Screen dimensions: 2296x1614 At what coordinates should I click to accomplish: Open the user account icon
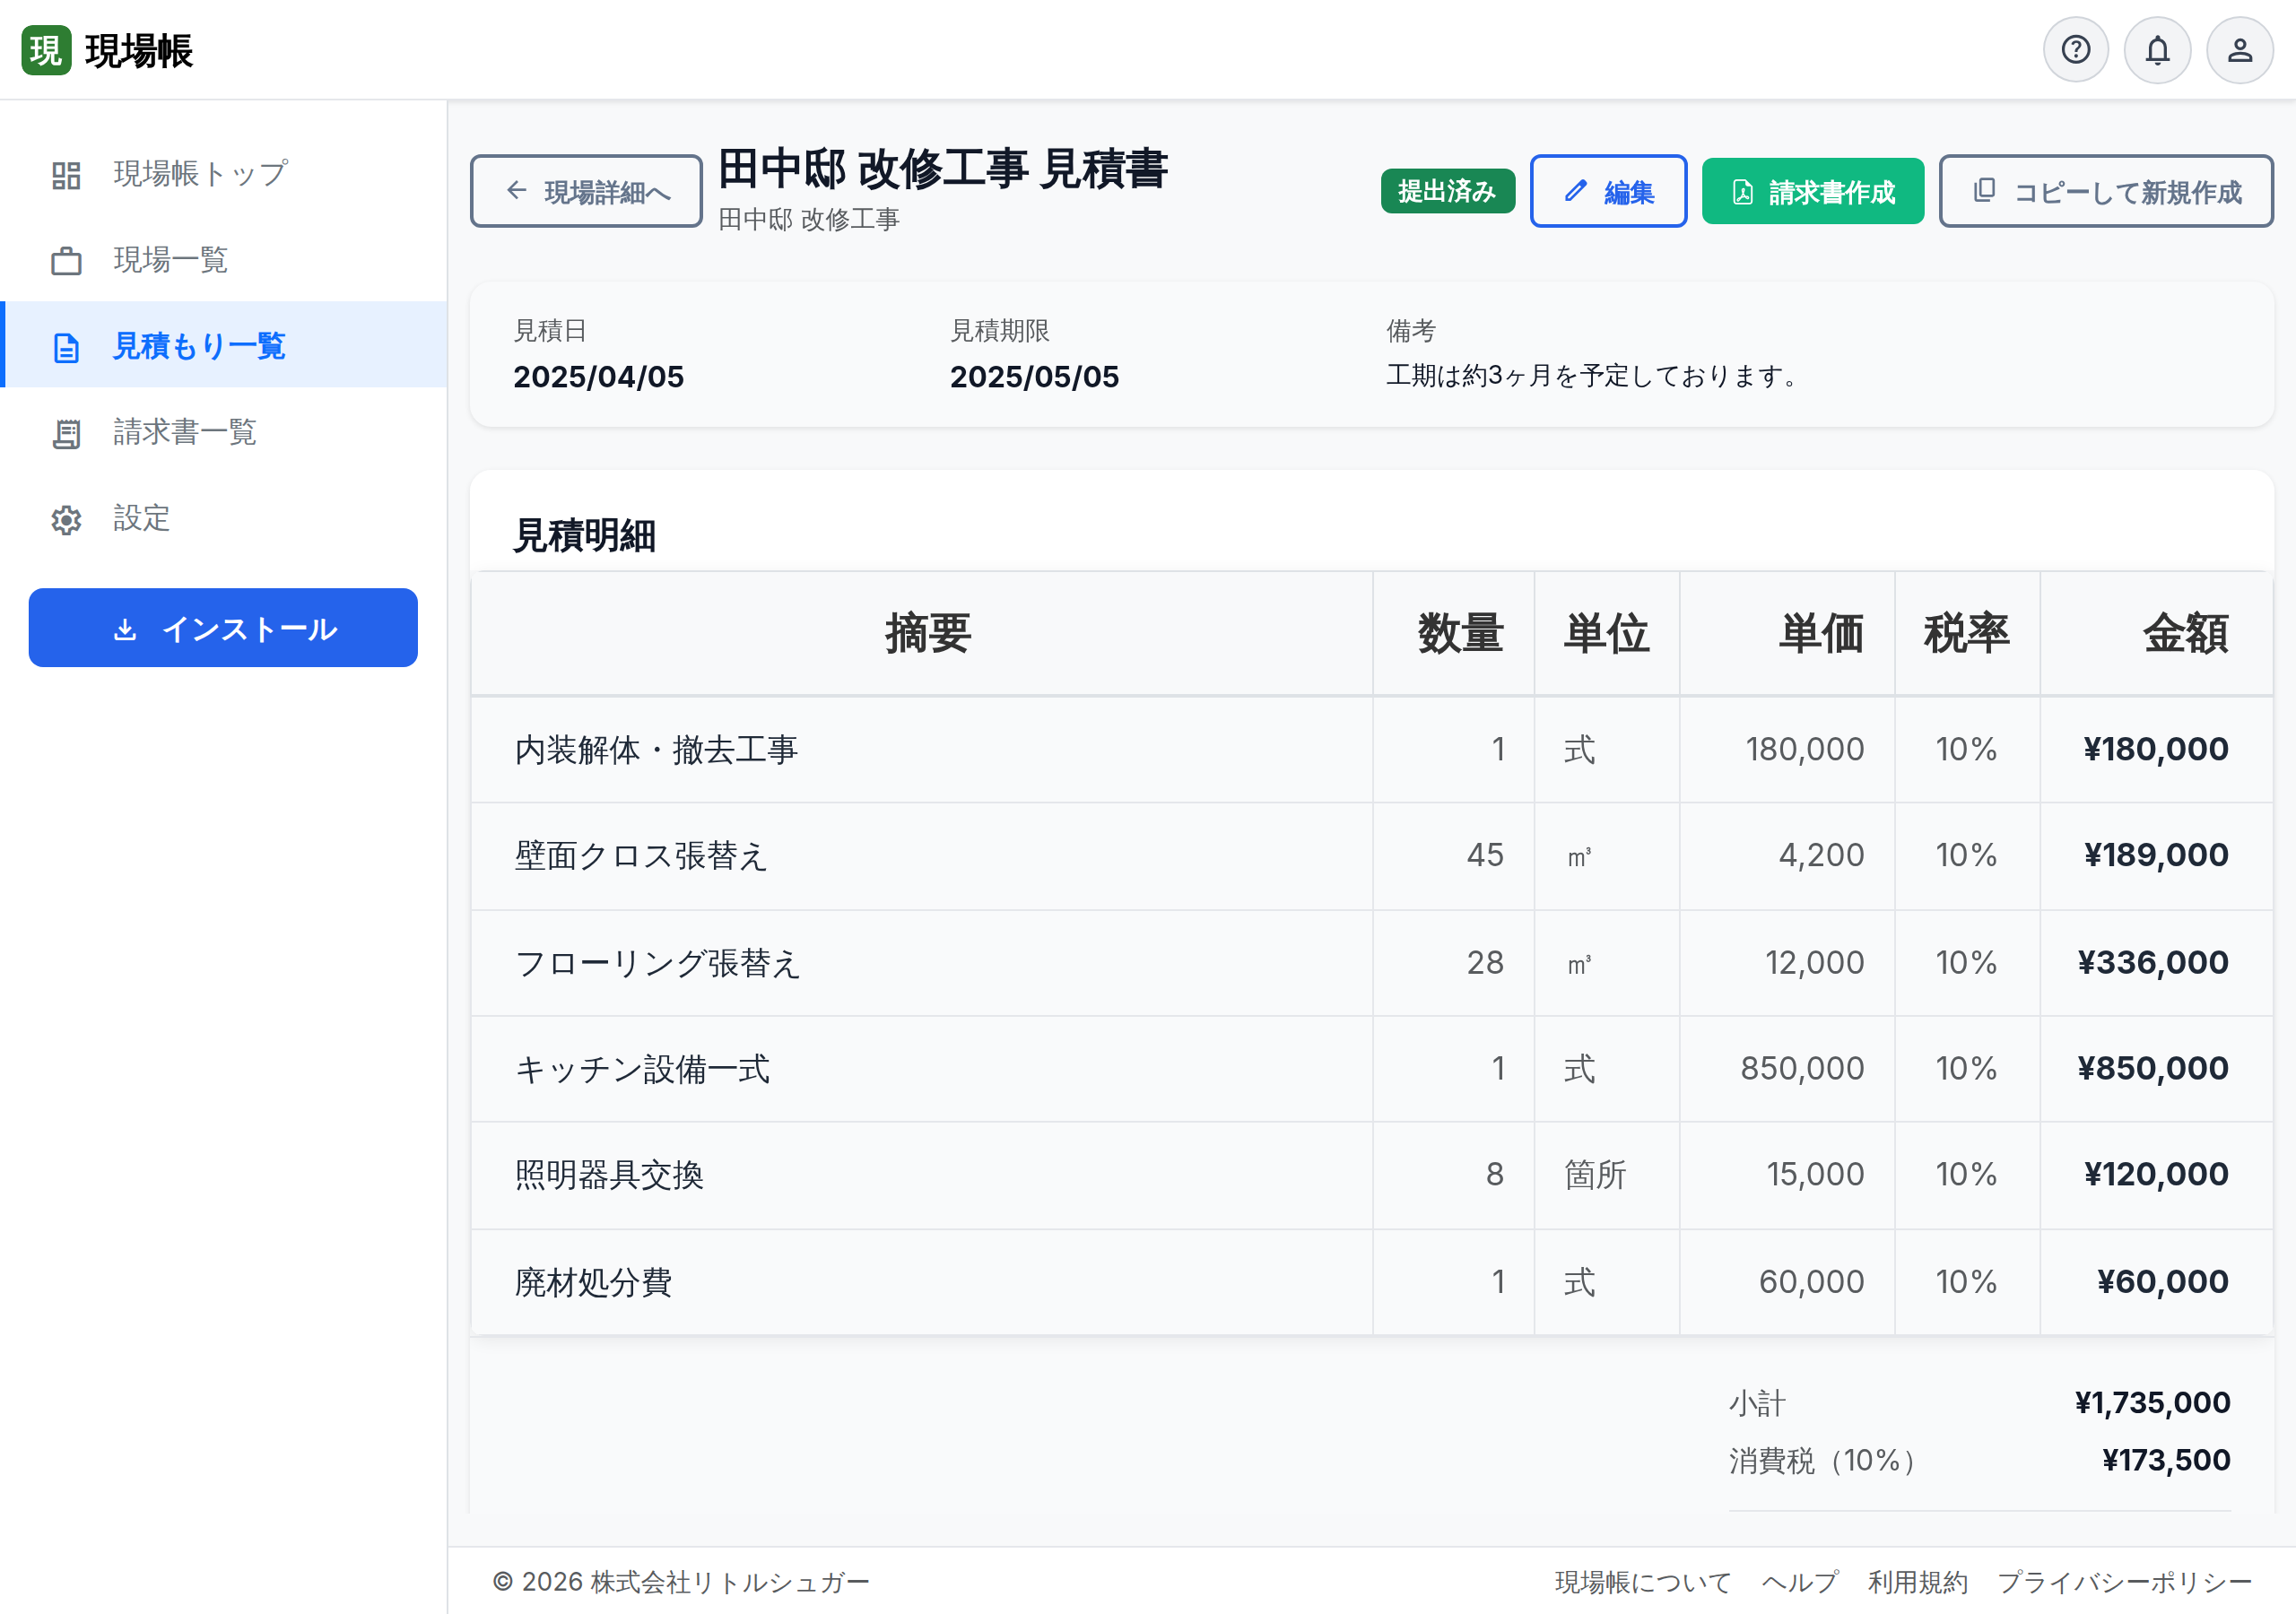point(2240,50)
